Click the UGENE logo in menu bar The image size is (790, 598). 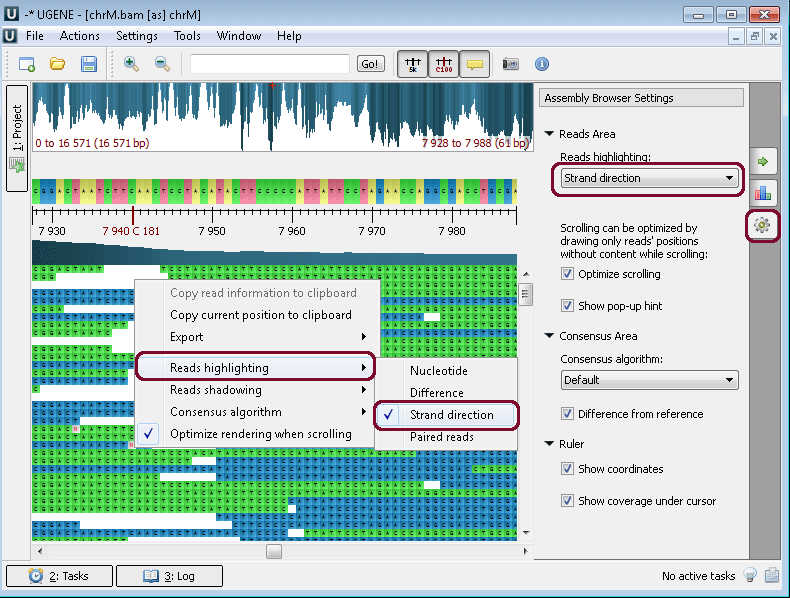pos(10,36)
